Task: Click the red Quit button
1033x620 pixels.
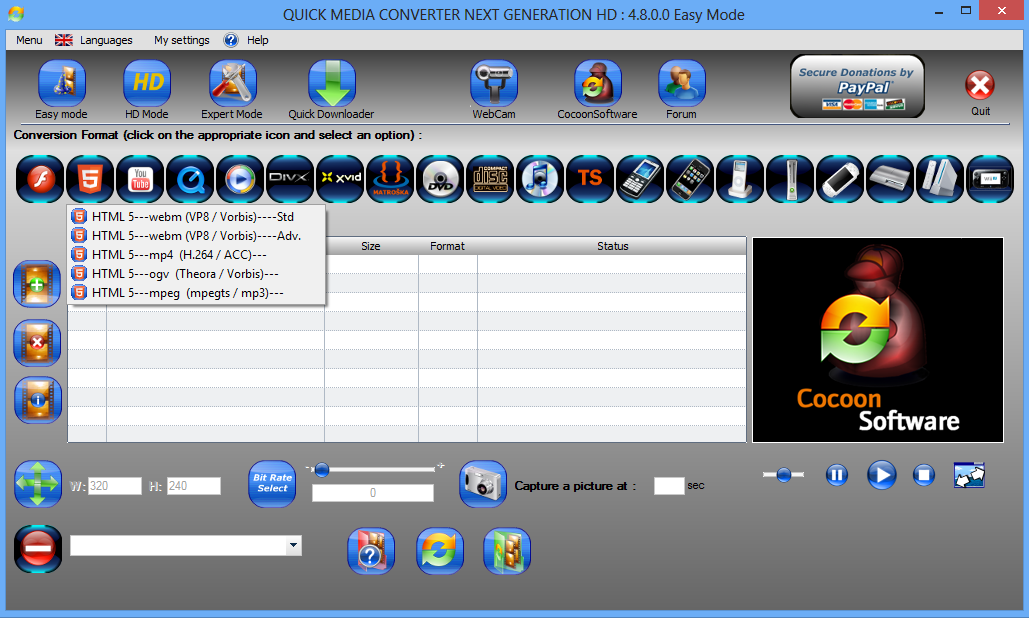Action: [x=980, y=85]
